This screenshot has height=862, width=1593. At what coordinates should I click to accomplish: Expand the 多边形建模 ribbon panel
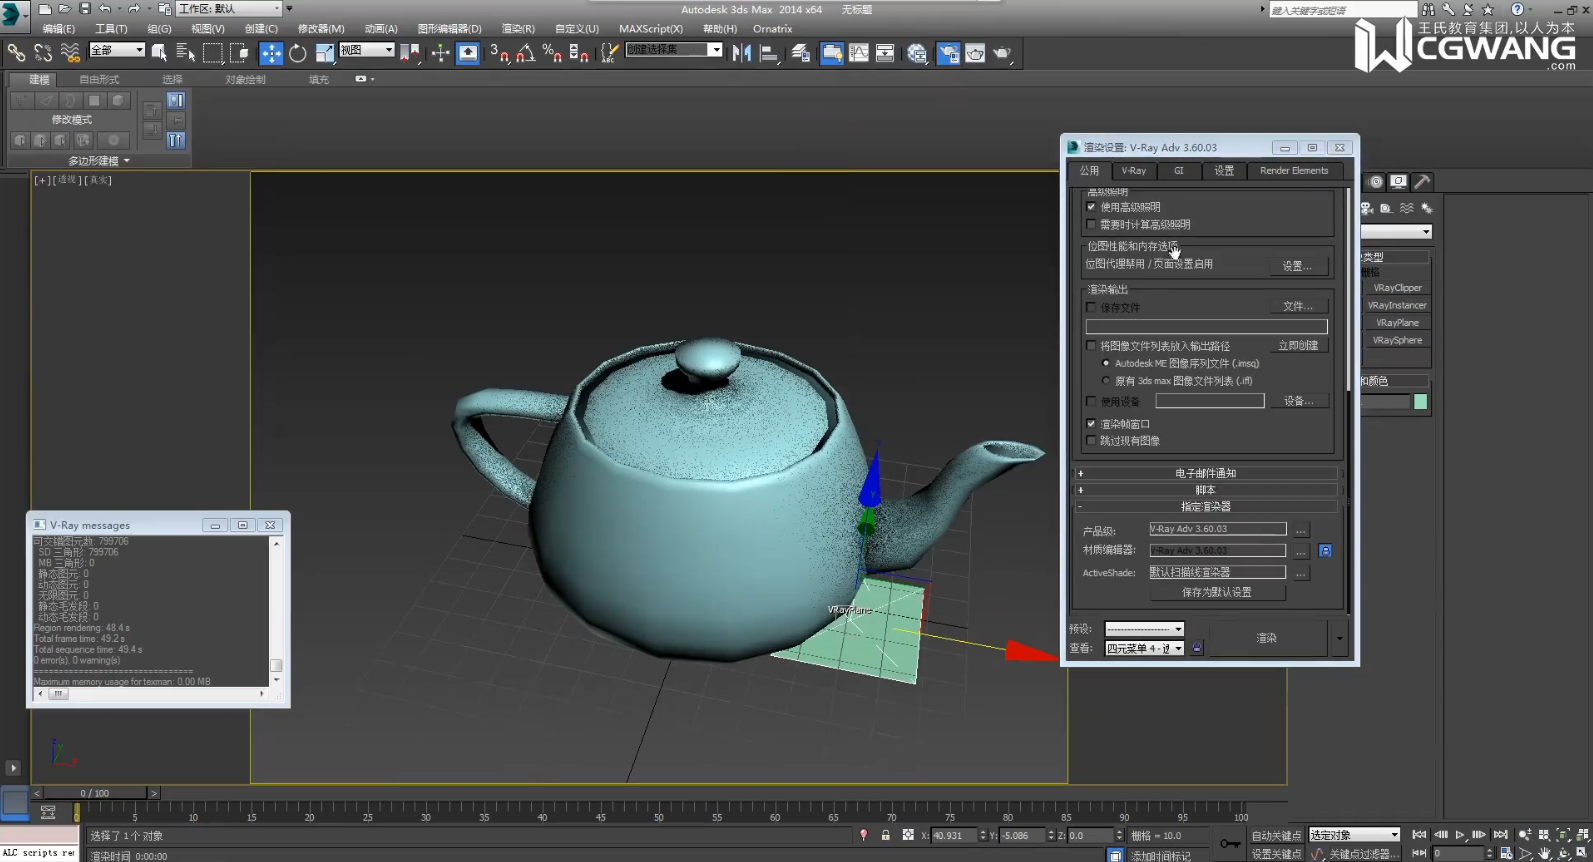click(98, 160)
